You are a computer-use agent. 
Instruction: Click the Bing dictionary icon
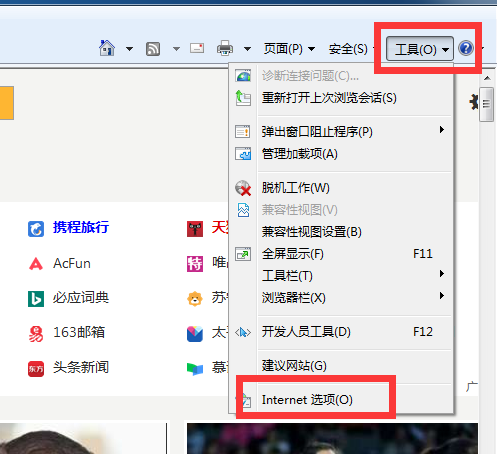(x=36, y=299)
